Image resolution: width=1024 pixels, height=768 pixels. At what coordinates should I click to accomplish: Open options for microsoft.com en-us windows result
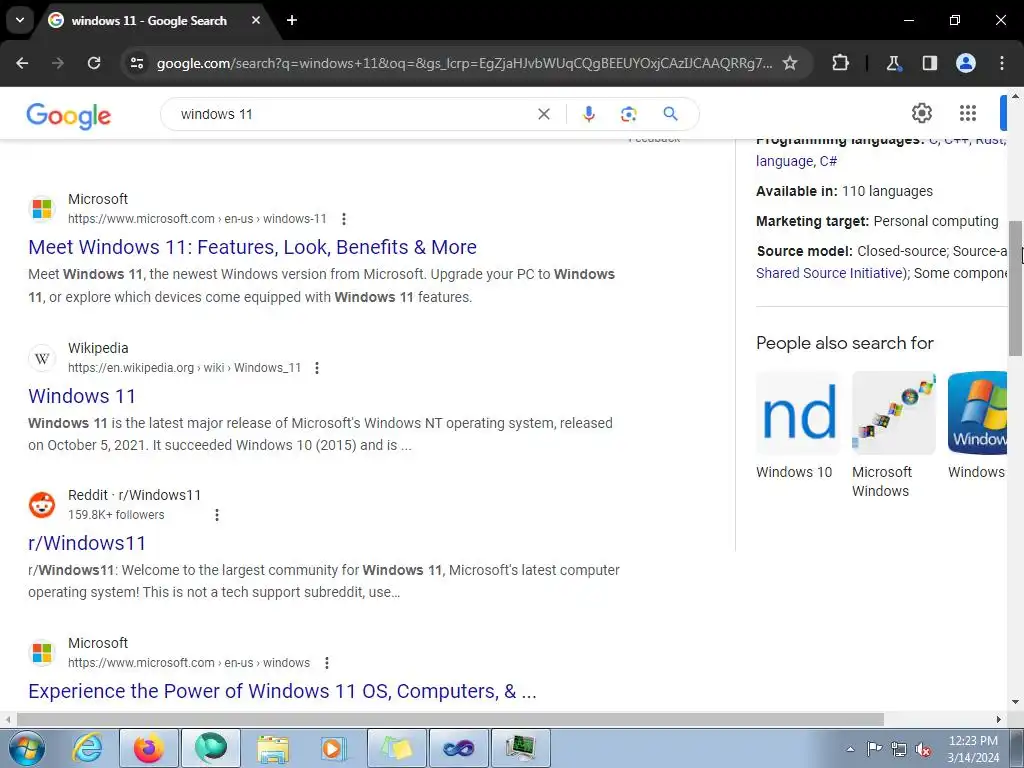pyautogui.click(x=327, y=662)
